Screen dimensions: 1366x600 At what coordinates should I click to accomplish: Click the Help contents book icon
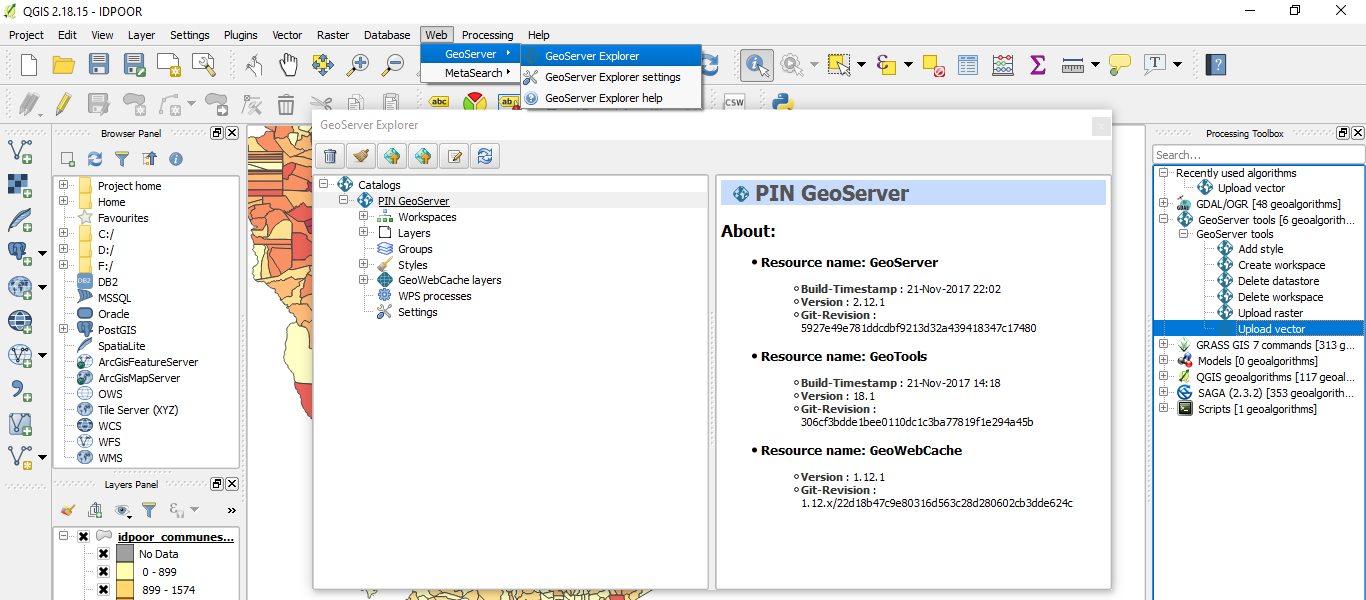[1215, 65]
